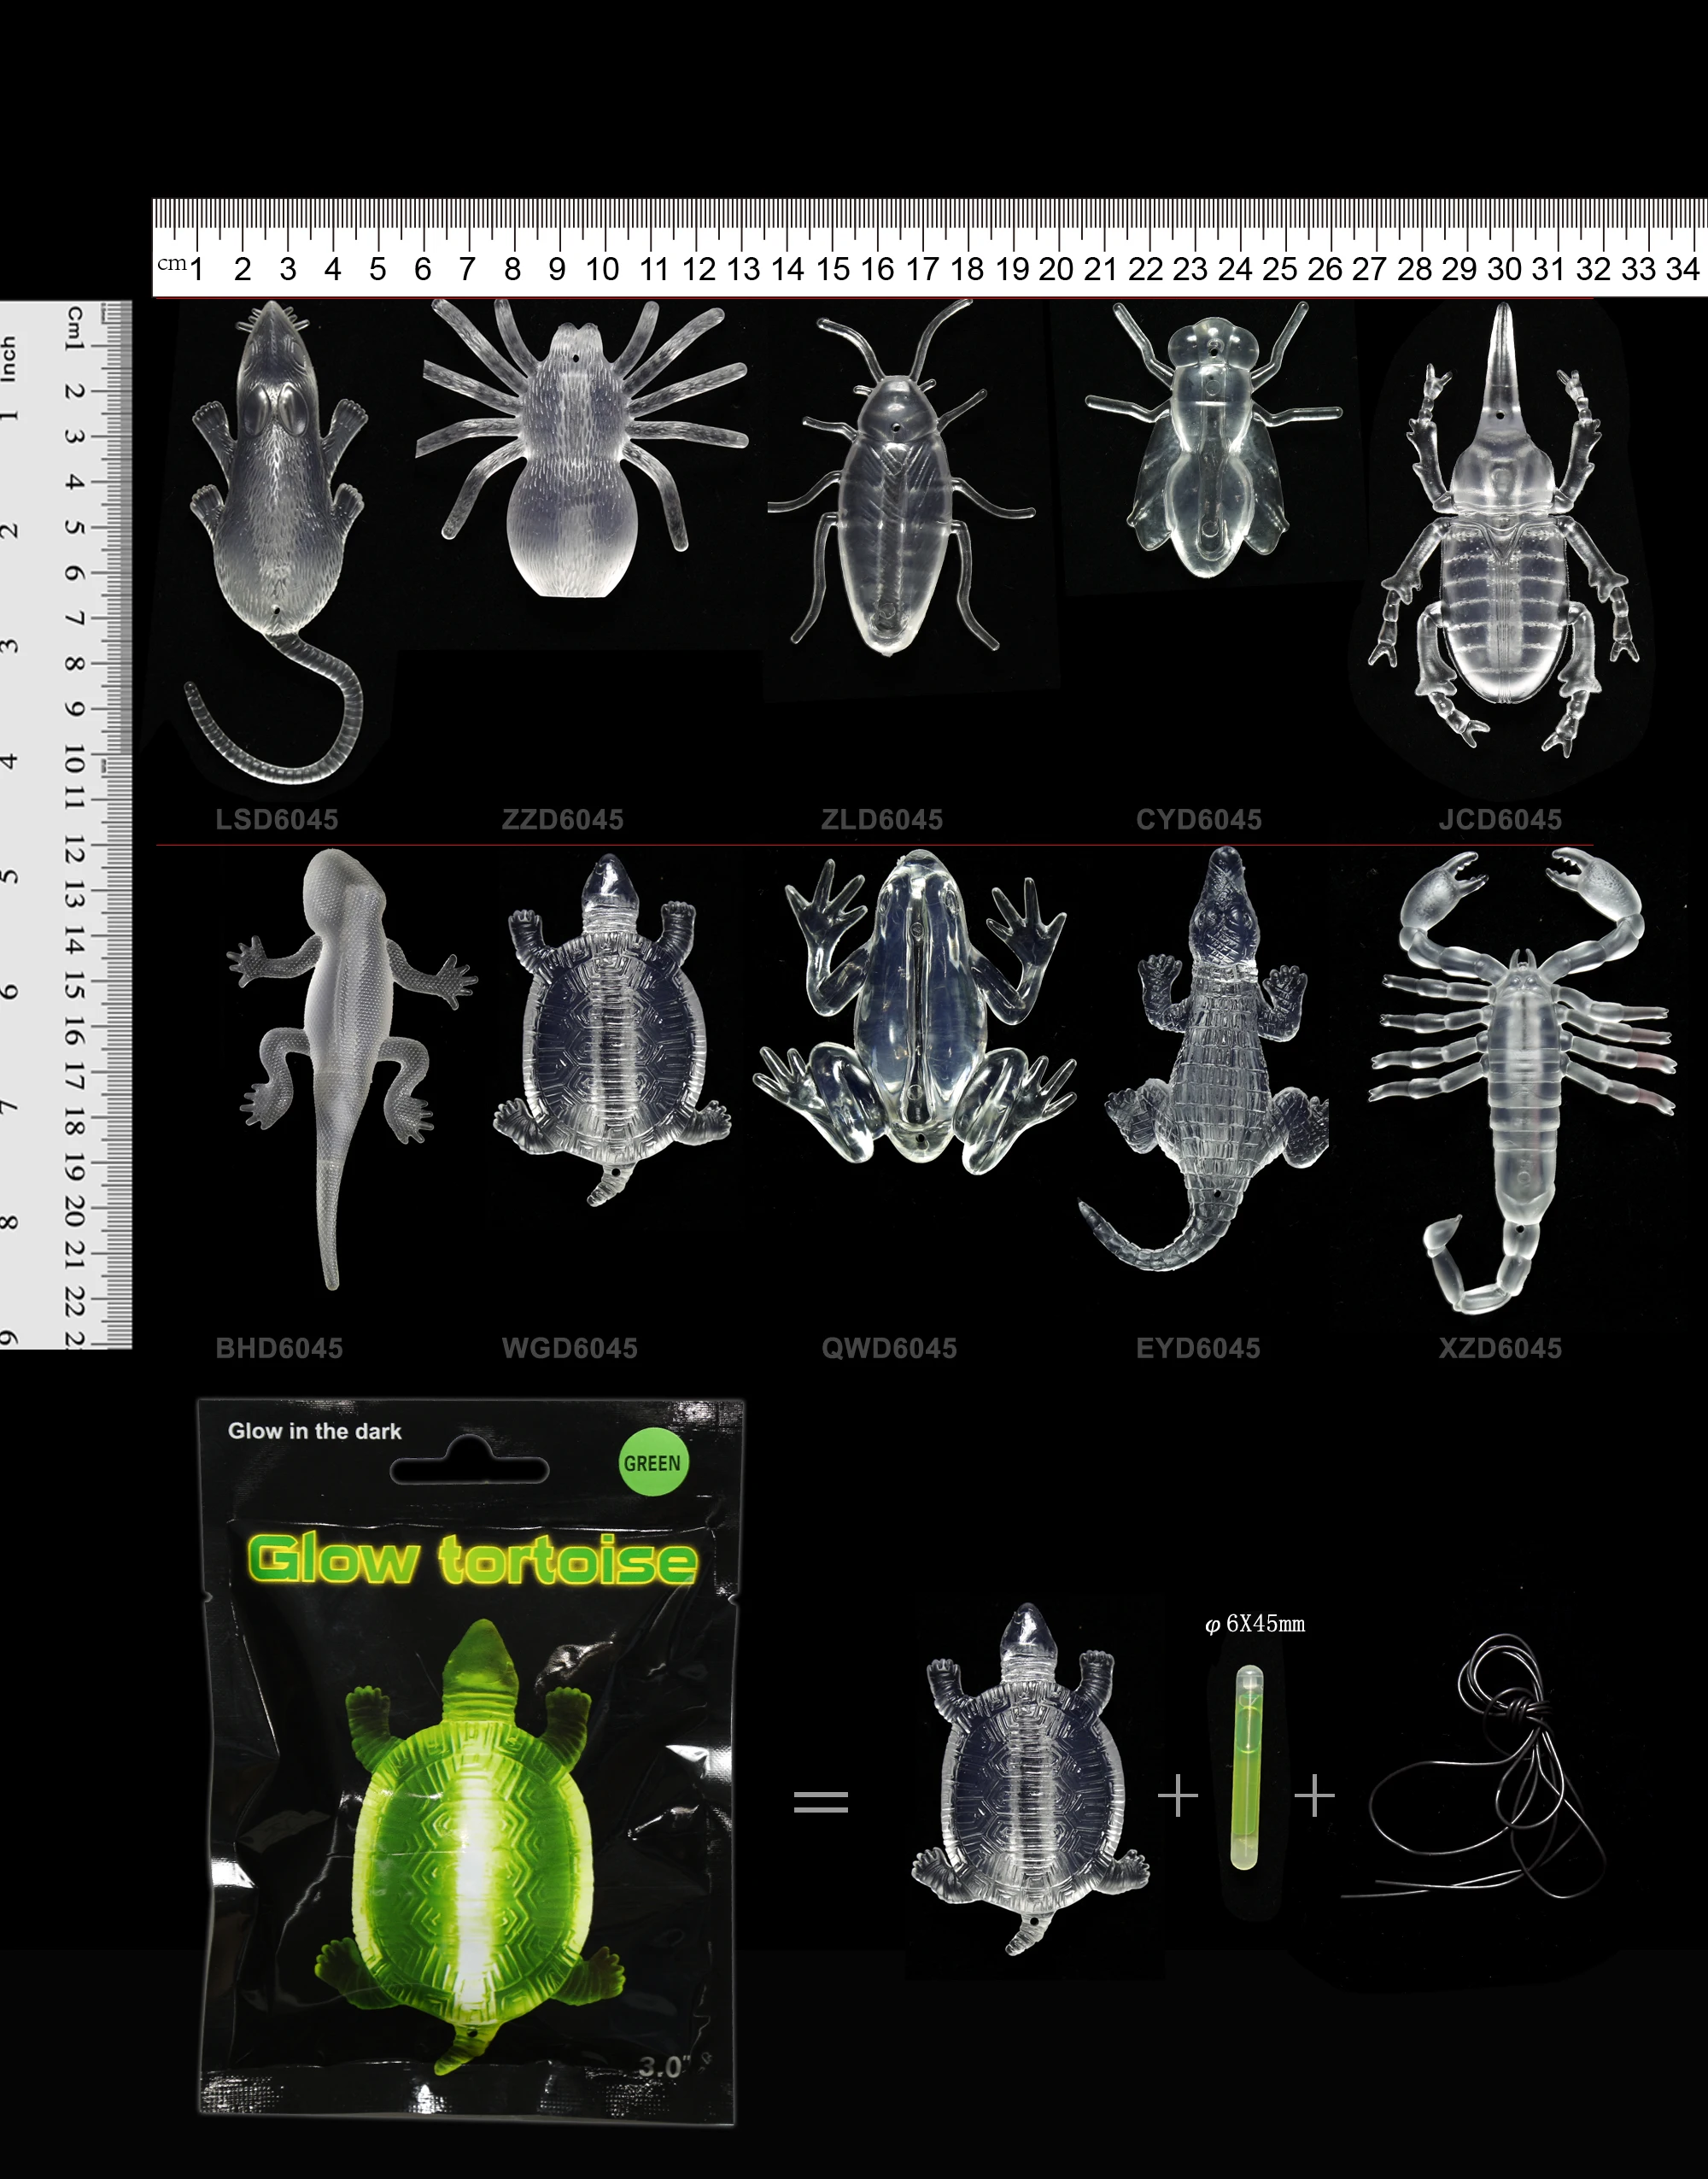Click the φ 6X45mm size label

[x=1255, y=1624]
